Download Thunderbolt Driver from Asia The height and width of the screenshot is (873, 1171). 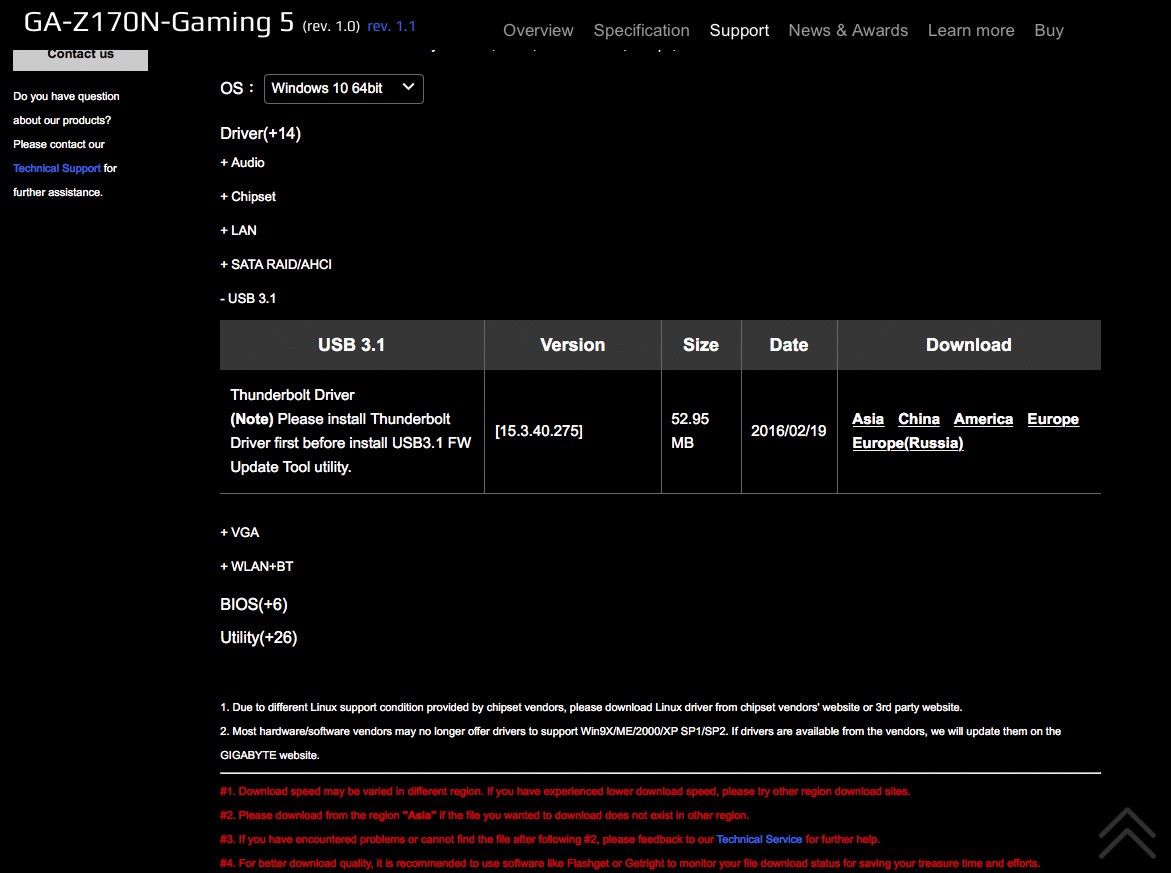pyautogui.click(x=868, y=420)
